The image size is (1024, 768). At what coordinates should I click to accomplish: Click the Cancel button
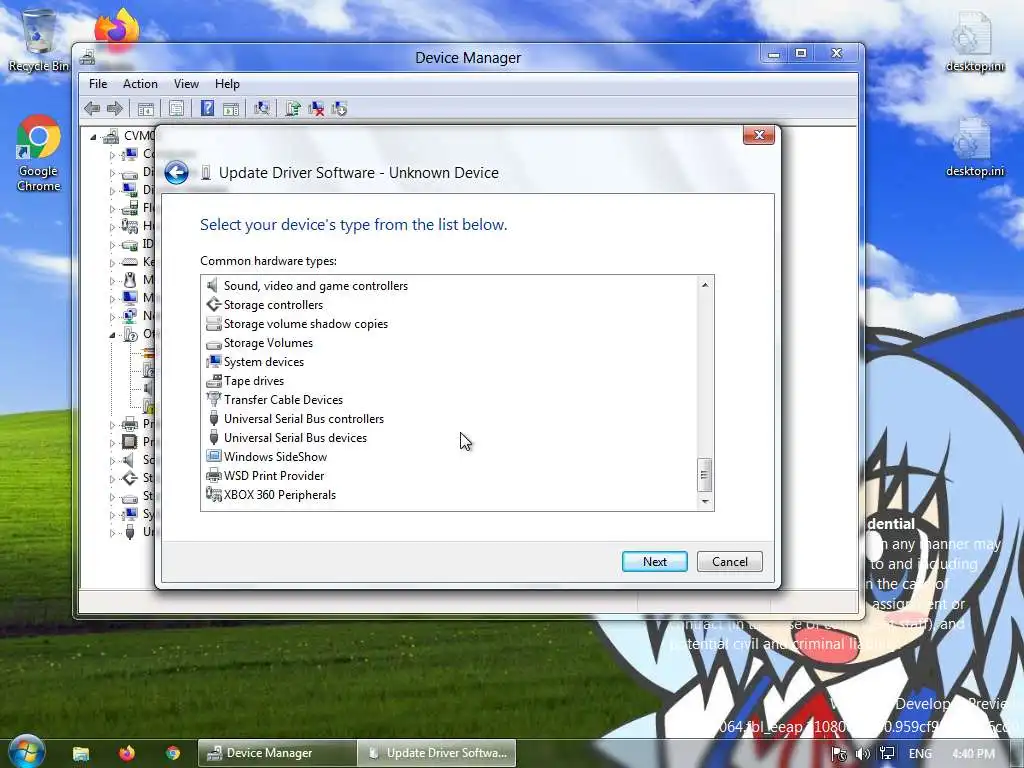(729, 562)
